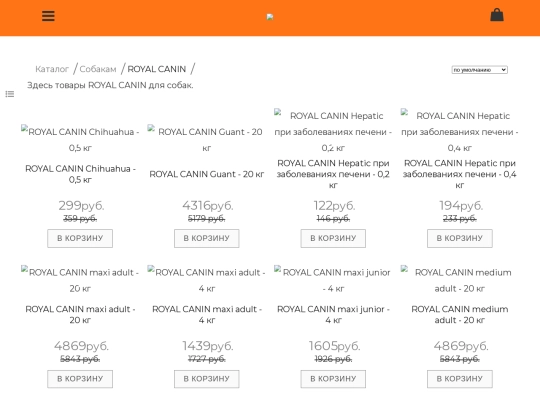The width and height of the screenshot is (540, 405).
Task: Click the 122руб. price
Action: point(334,206)
